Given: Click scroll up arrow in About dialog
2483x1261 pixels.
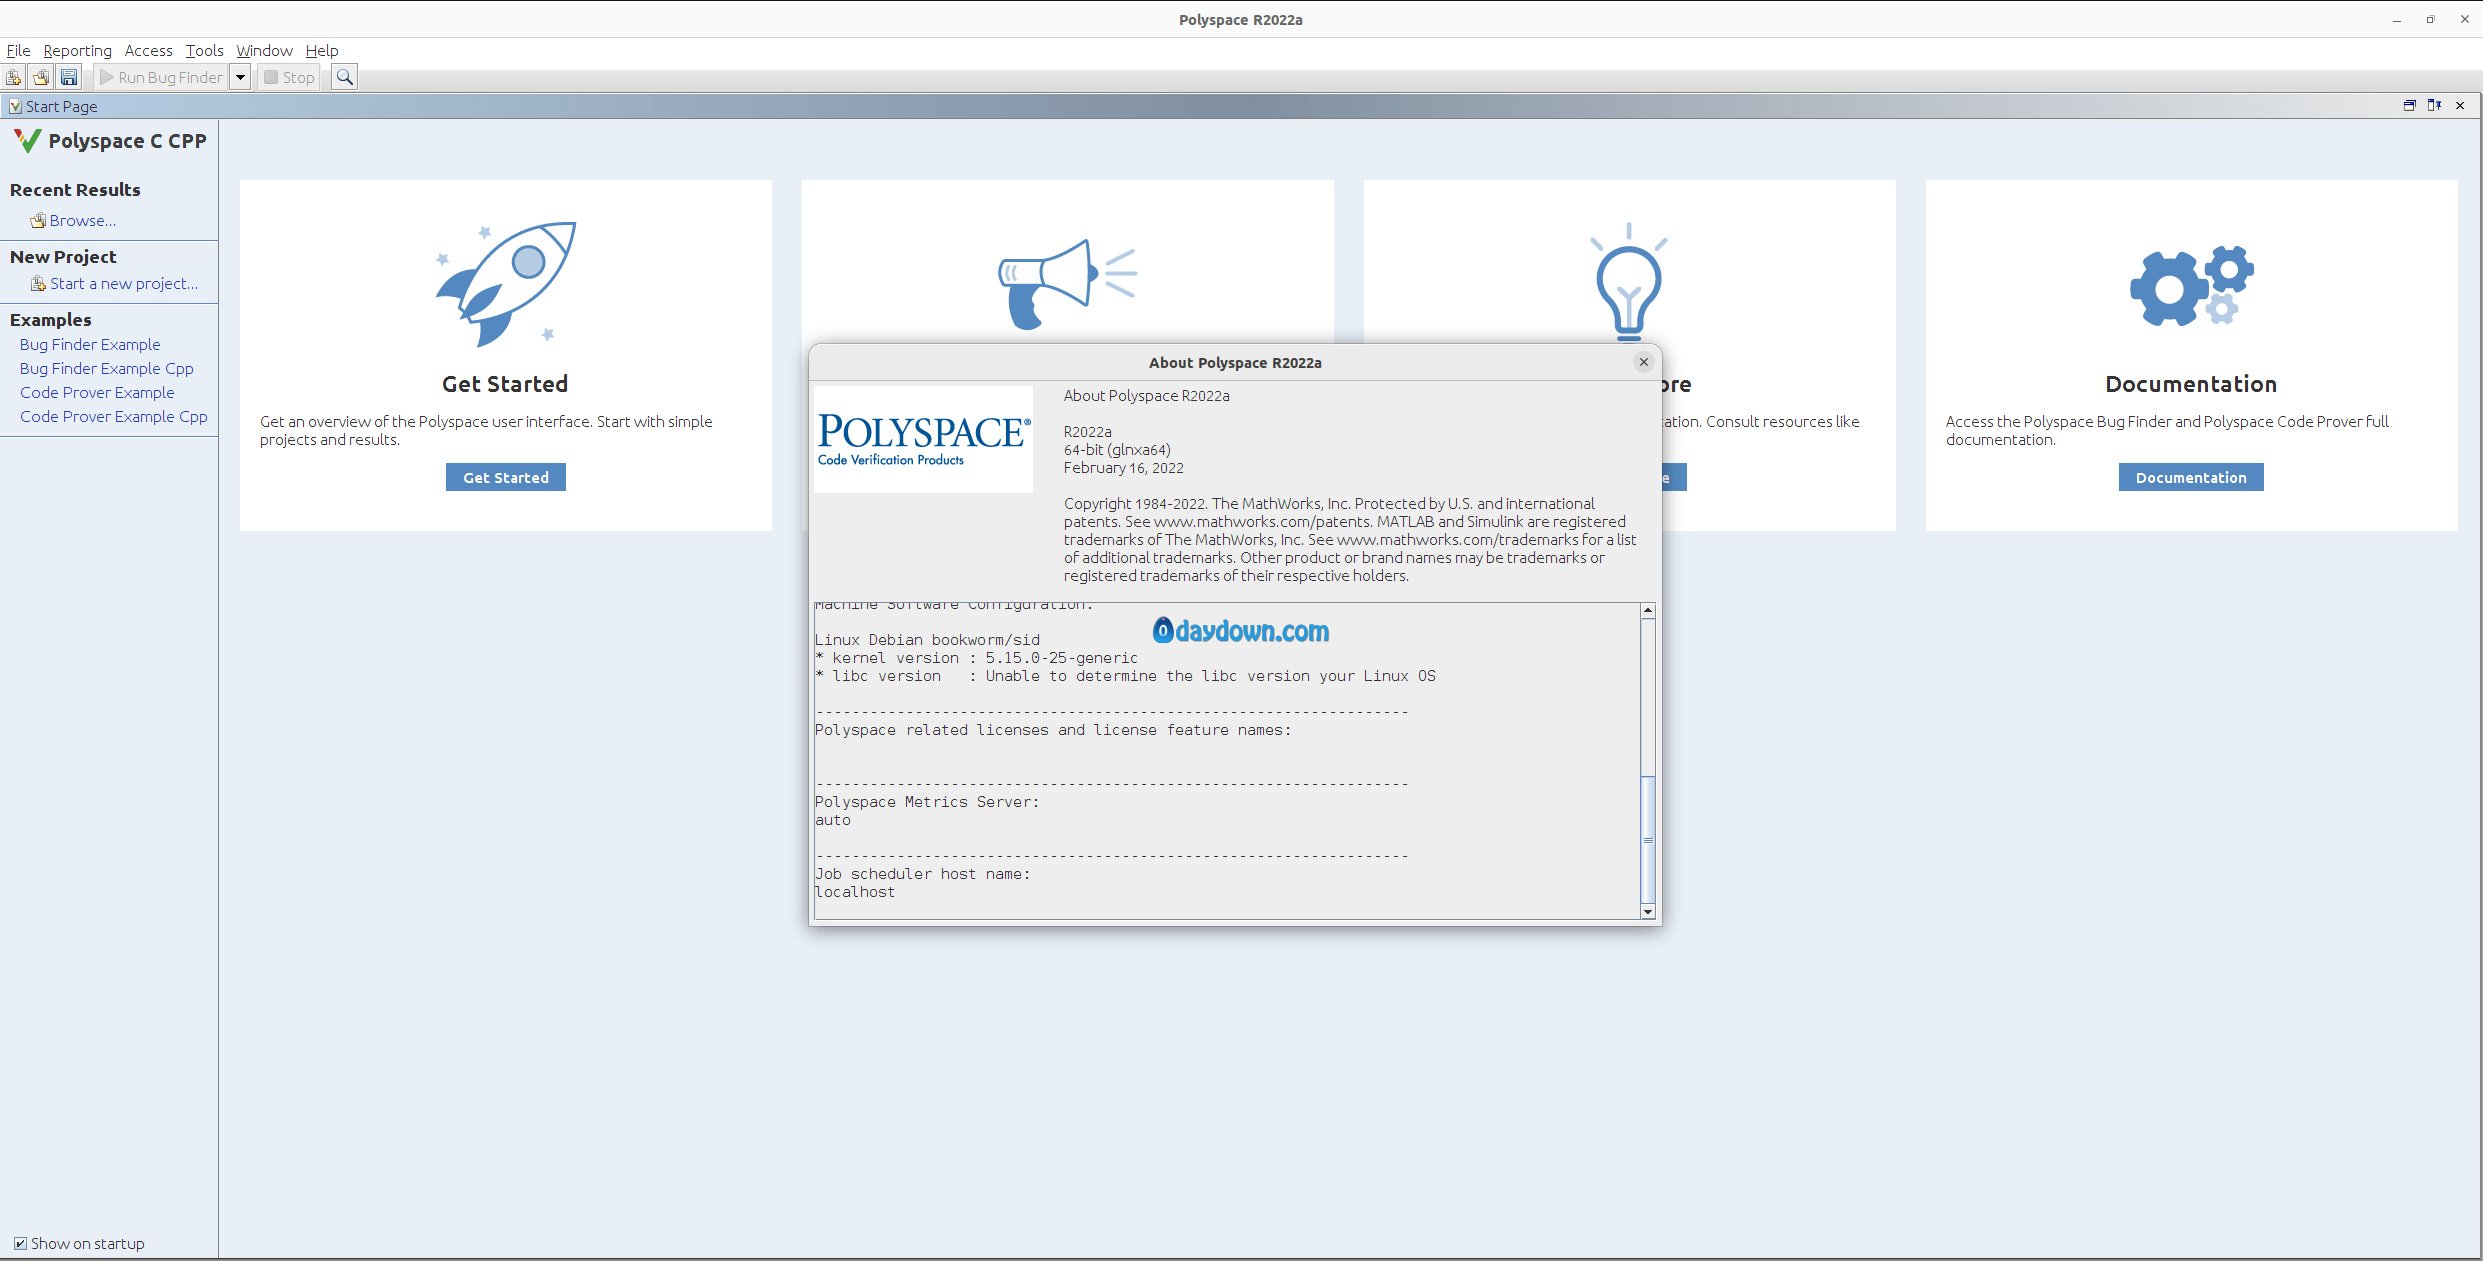Looking at the screenshot, I should click(x=1648, y=610).
